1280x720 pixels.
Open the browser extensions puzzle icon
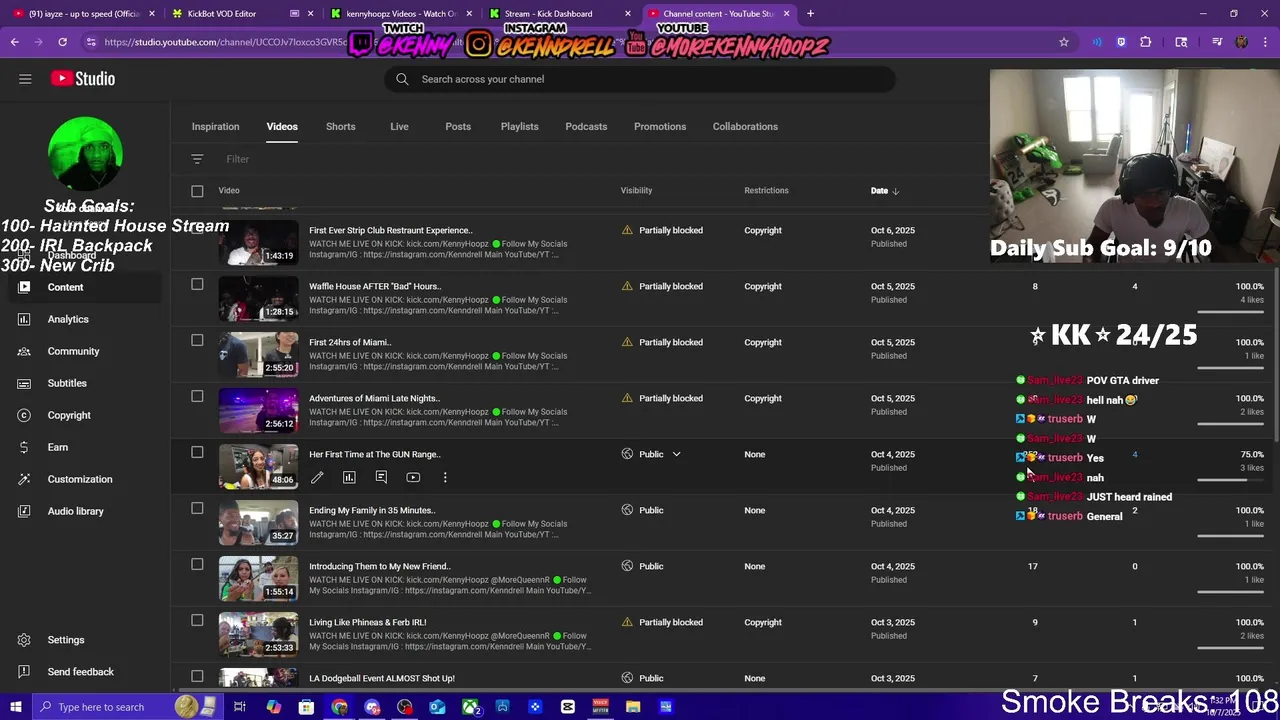[x=1146, y=42]
